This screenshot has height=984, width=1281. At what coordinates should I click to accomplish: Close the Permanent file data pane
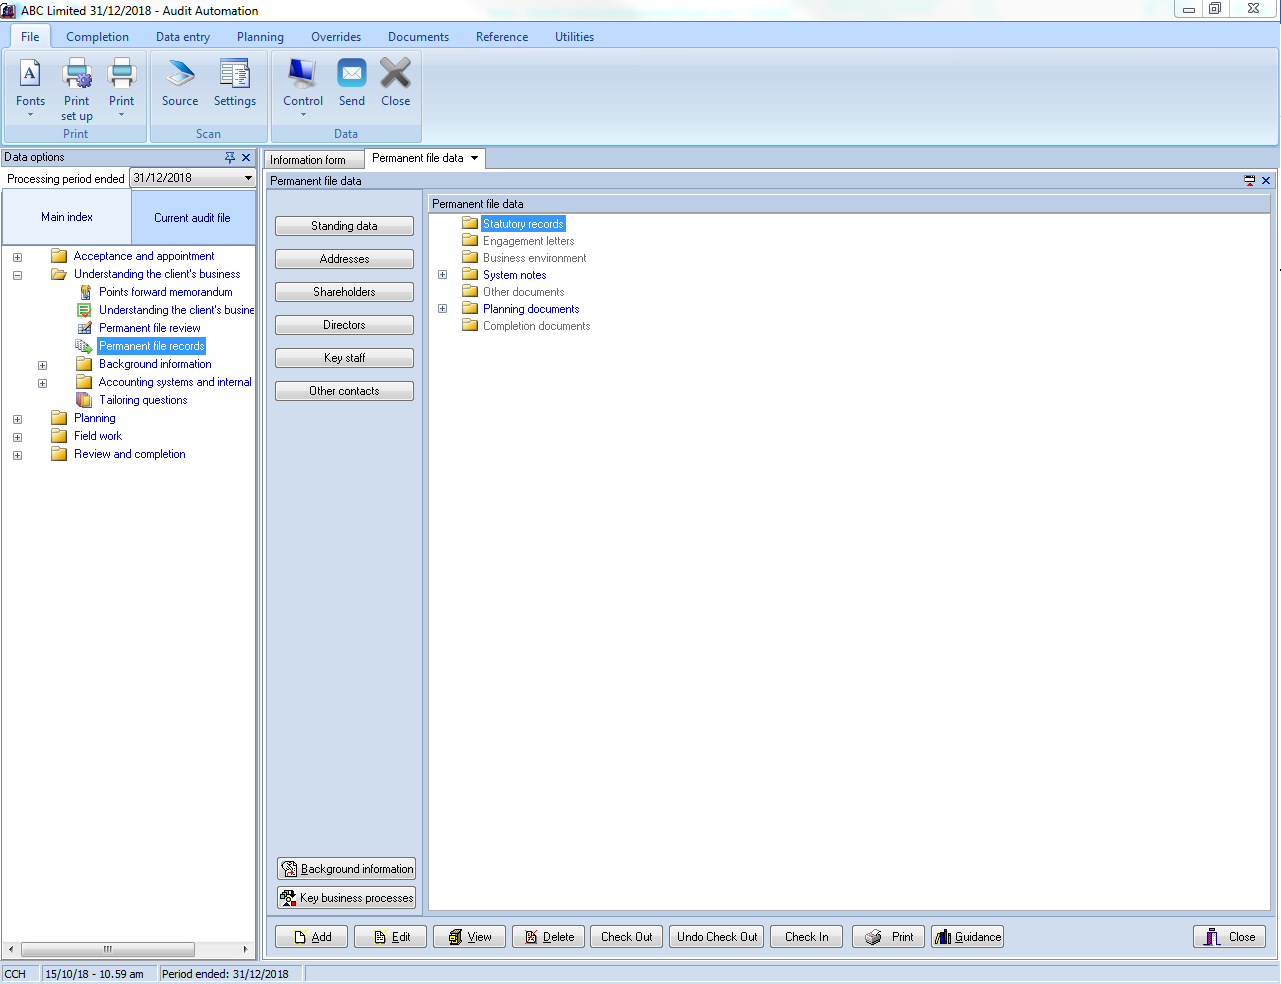1266,181
